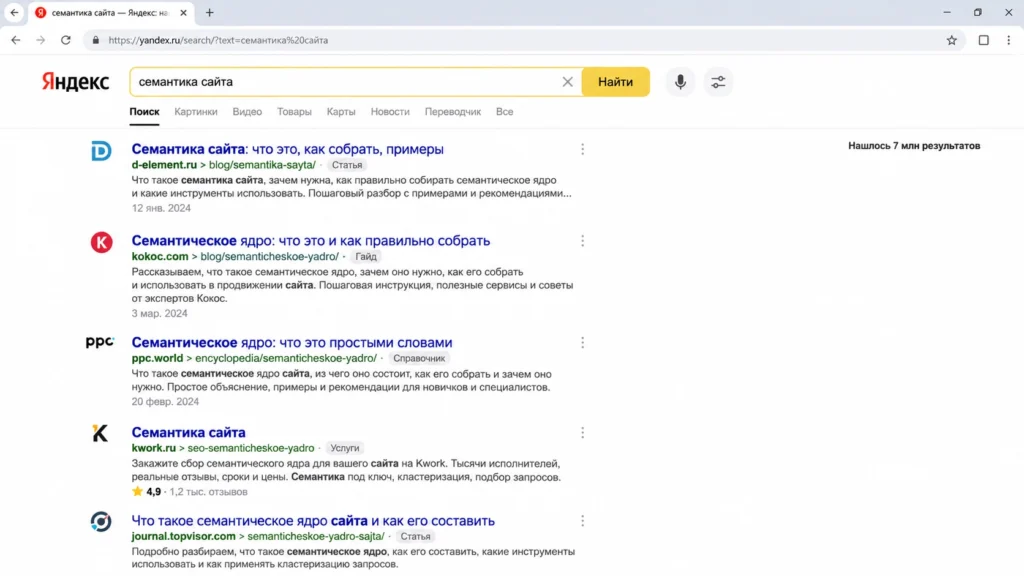The image size is (1024, 576).
Task: Click the Найти search button
Action: (x=615, y=82)
